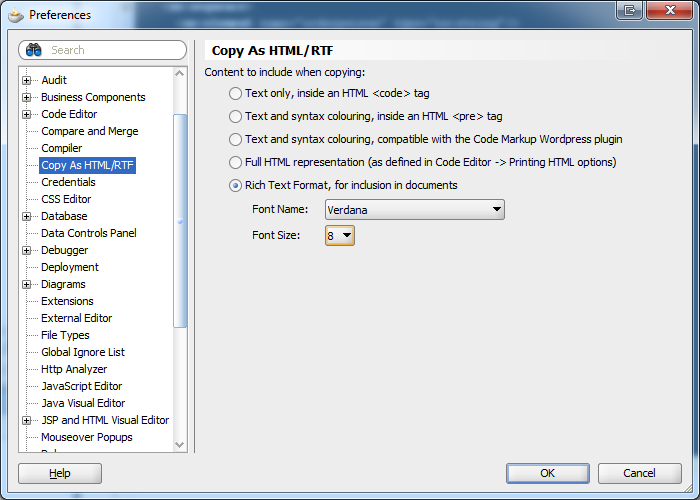This screenshot has width=700, height=500.
Task: Click the Help button
Action: (60, 473)
